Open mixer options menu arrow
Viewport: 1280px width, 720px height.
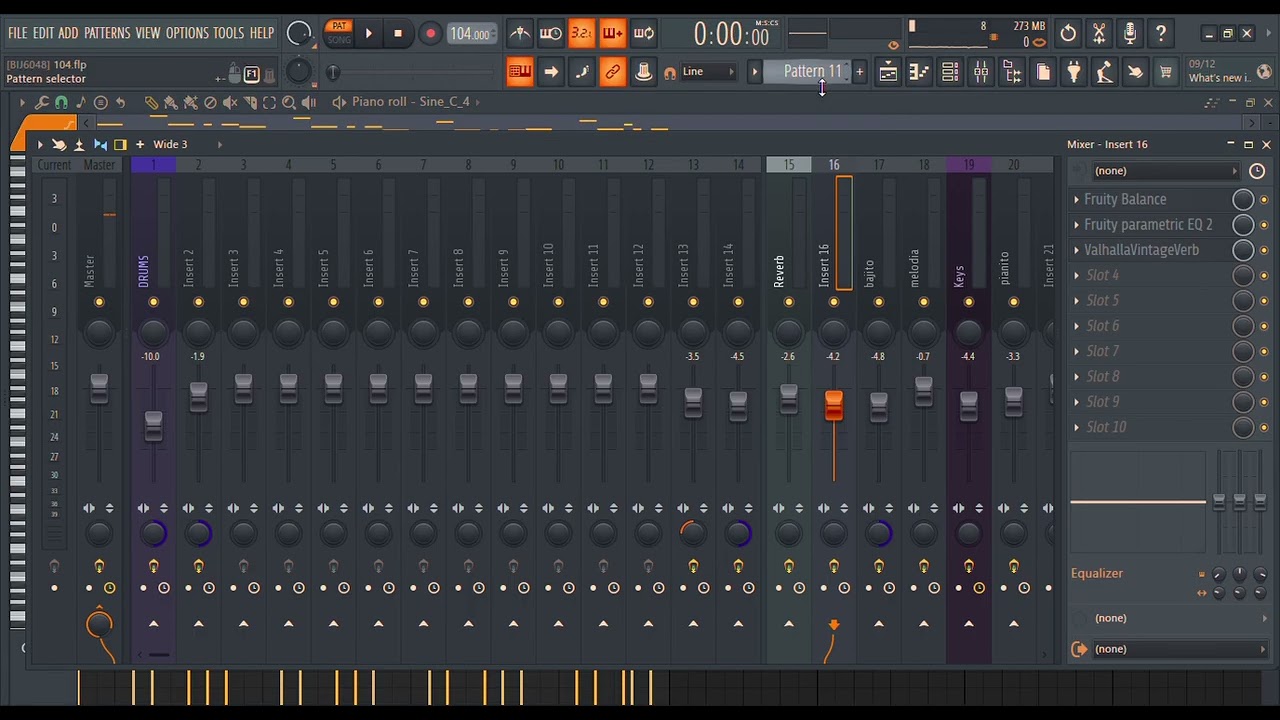[40, 144]
